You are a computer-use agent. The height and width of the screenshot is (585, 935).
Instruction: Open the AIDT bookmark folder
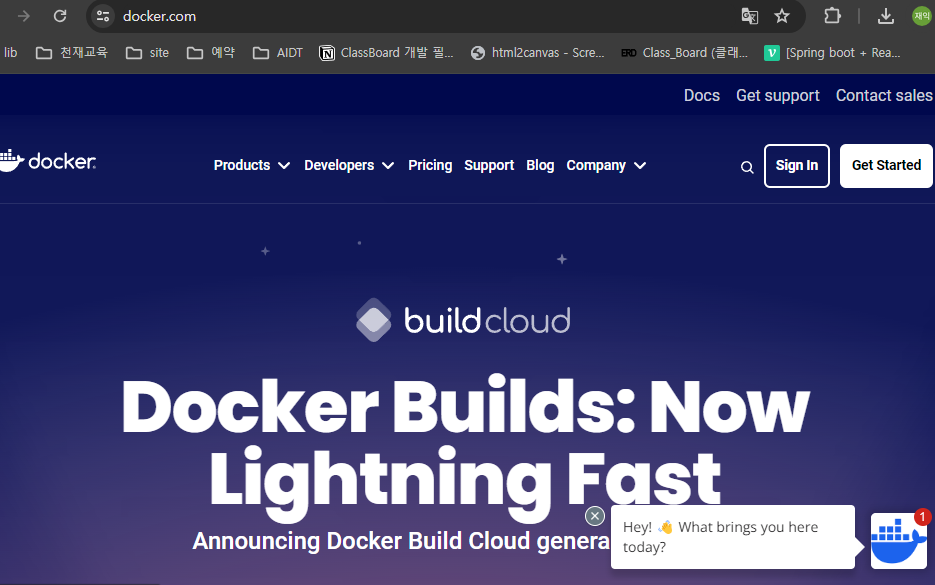(278, 52)
